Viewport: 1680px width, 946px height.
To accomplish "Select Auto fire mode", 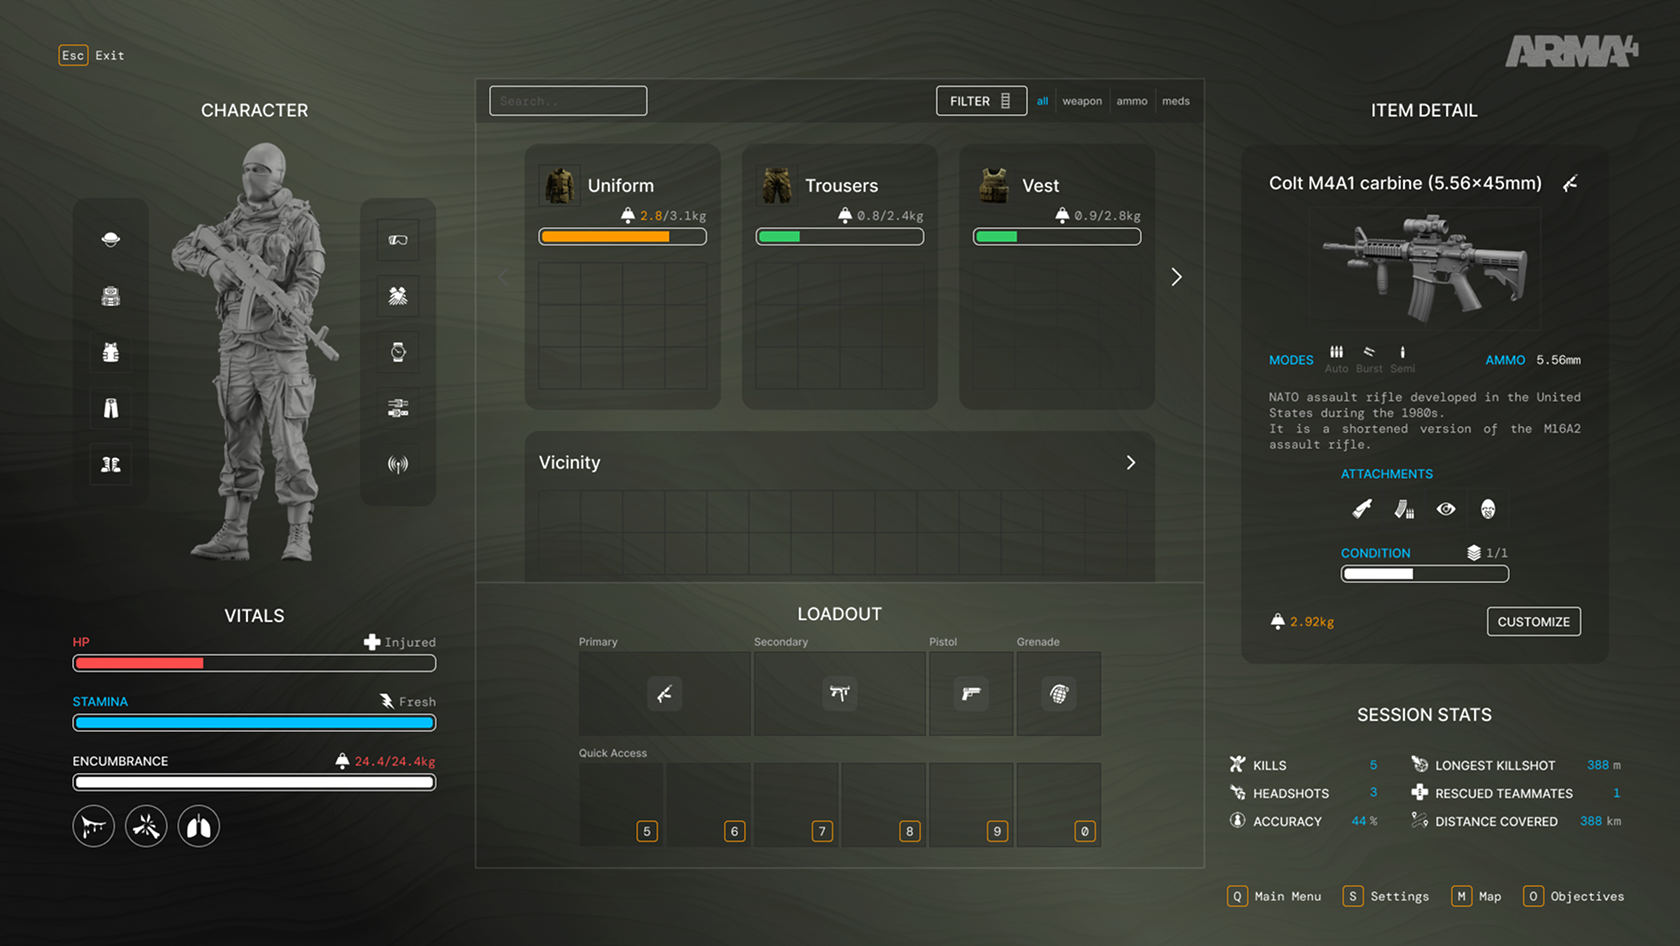I will coord(1336,359).
